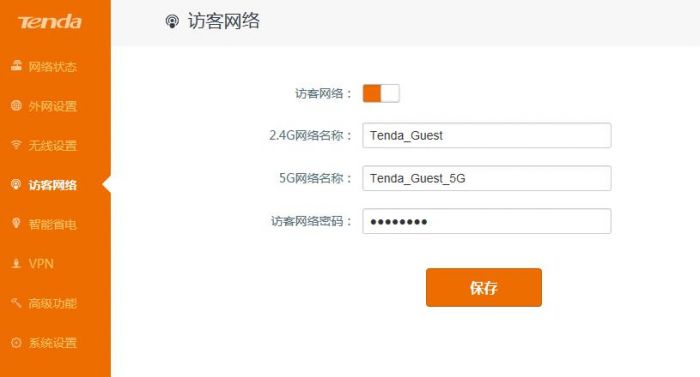Screen dimensions: 700x377
Task: Click the 系统设置 gear icon
Action: (16, 343)
